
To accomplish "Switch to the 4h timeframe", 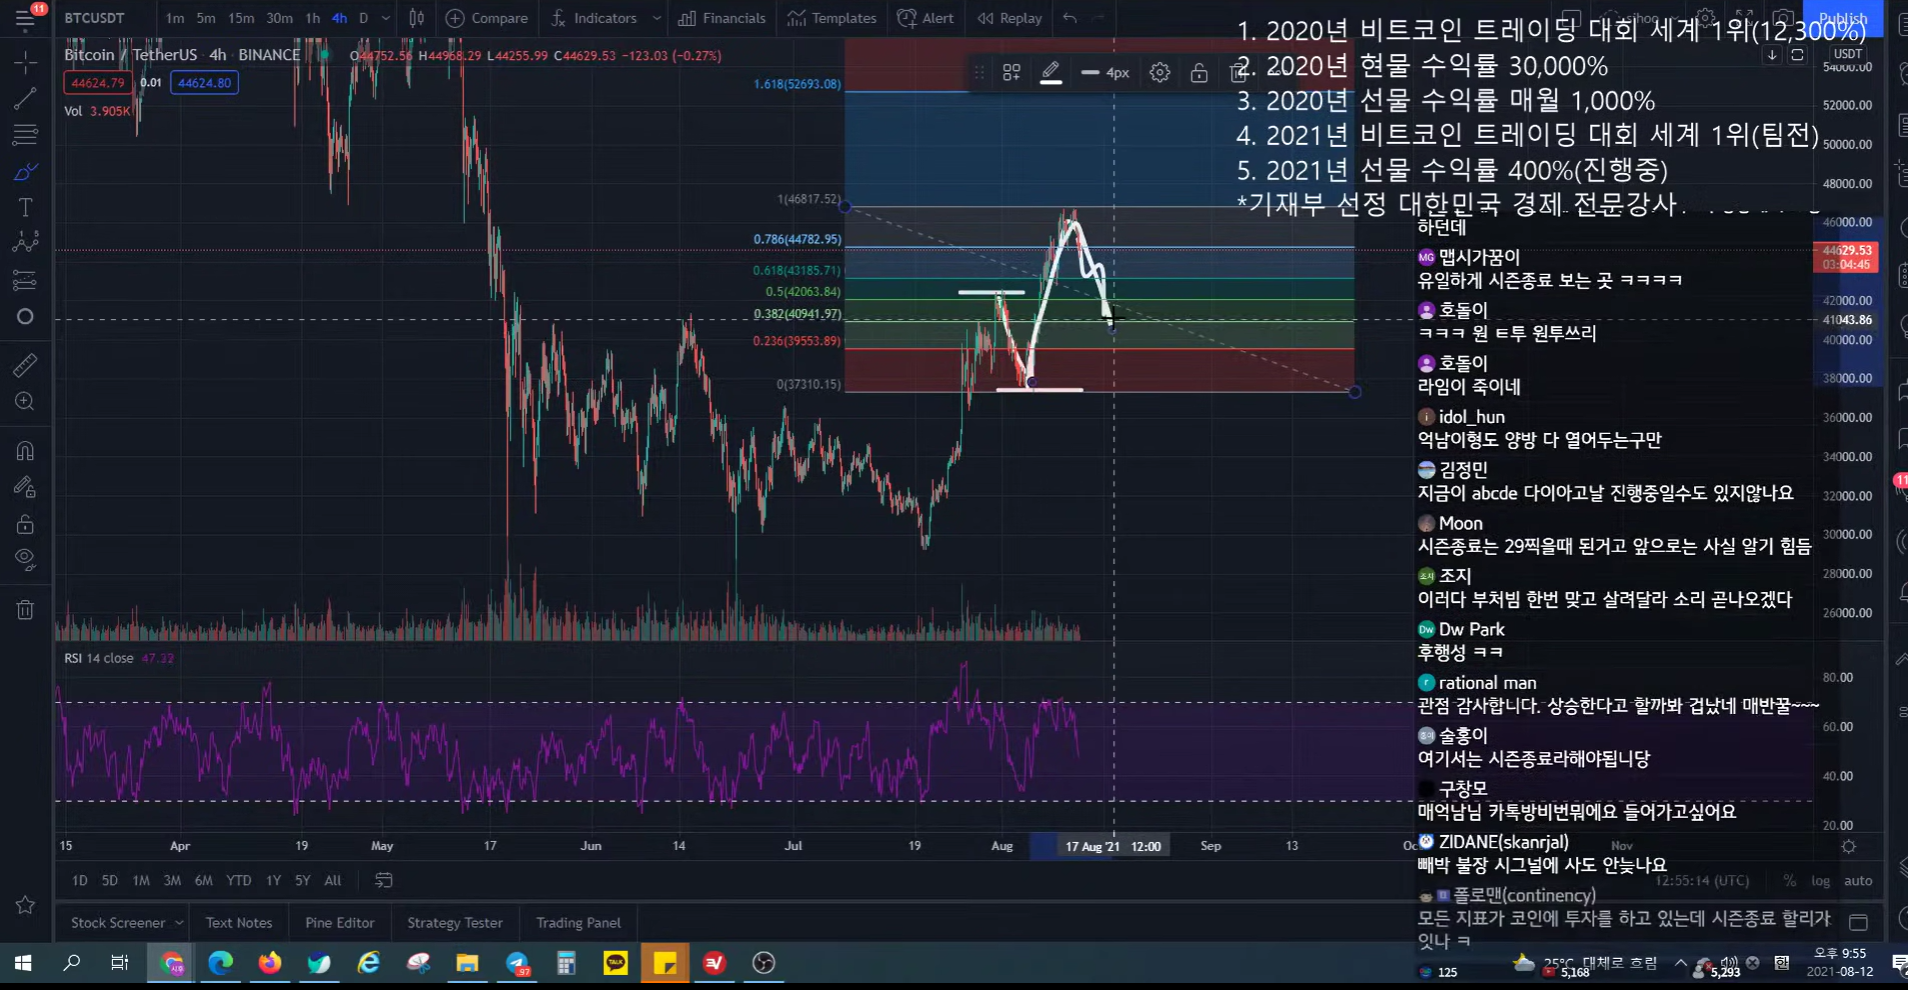I will tap(339, 18).
